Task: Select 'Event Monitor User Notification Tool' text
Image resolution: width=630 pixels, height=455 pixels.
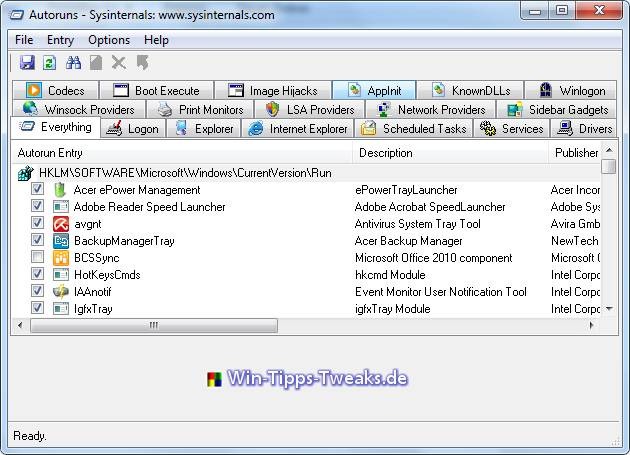Action: [x=441, y=292]
